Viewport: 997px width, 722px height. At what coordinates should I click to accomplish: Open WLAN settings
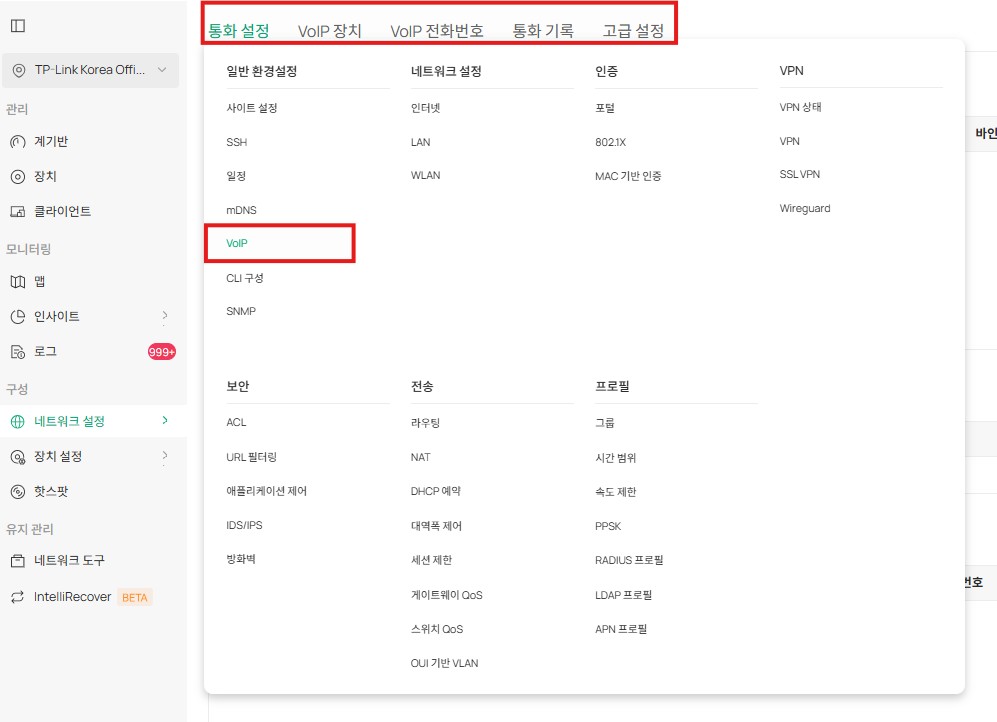coord(425,175)
